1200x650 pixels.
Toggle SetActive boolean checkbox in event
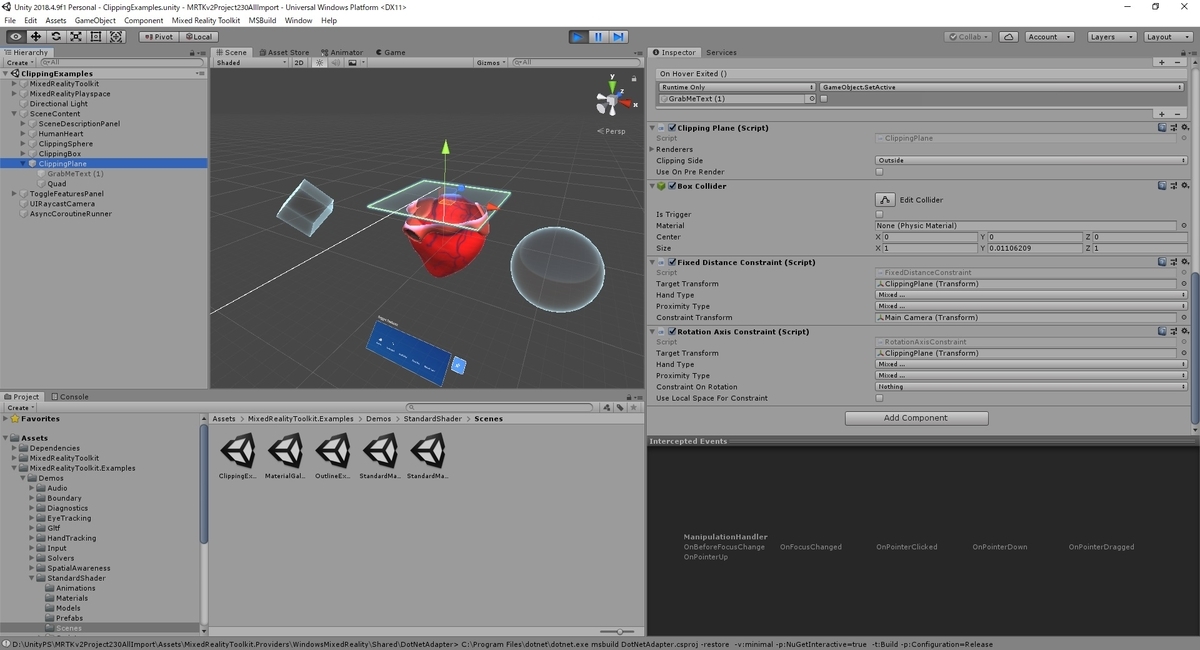(x=824, y=99)
